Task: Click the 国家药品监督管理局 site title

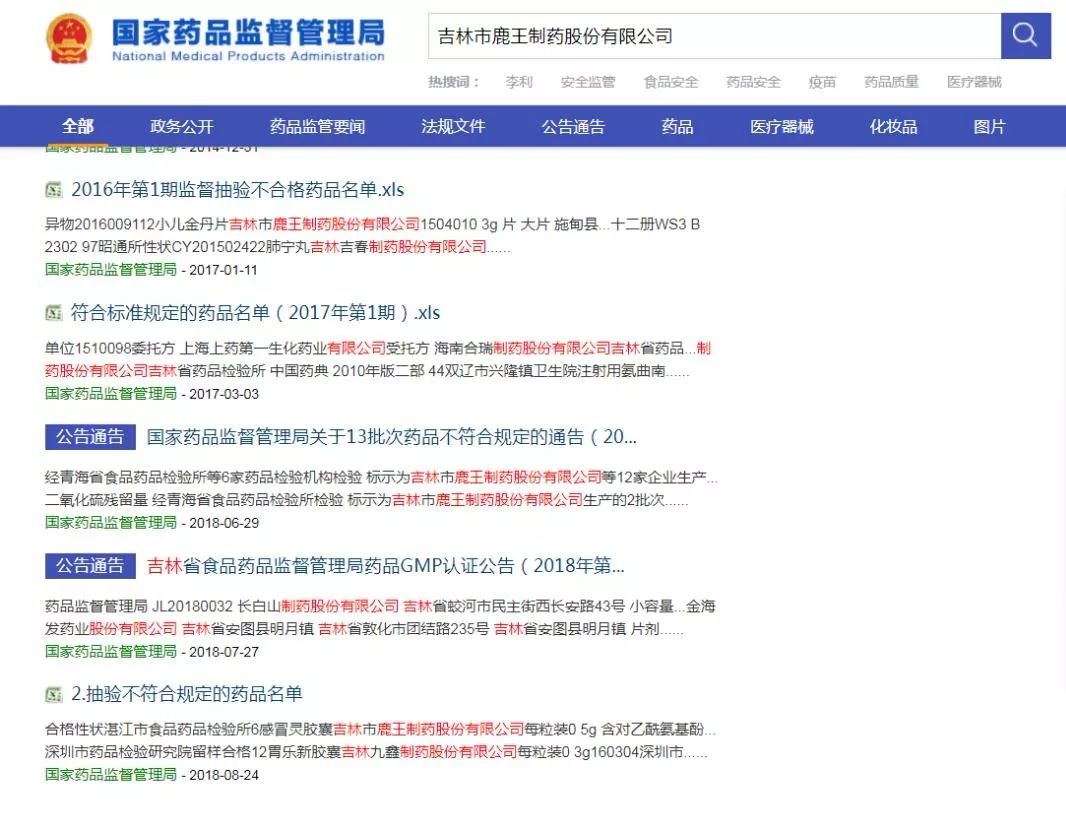Action: click(x=248, y=31)
